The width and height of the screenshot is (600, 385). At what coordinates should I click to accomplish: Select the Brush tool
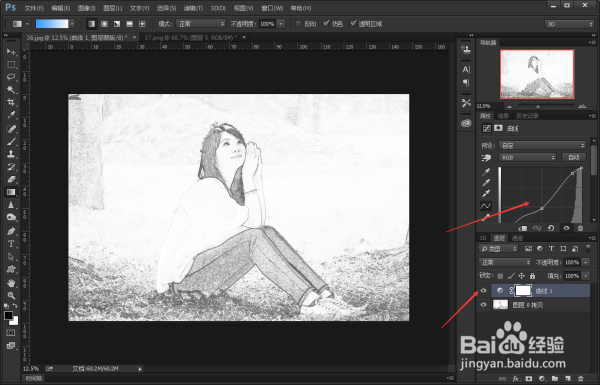point(11,142)
